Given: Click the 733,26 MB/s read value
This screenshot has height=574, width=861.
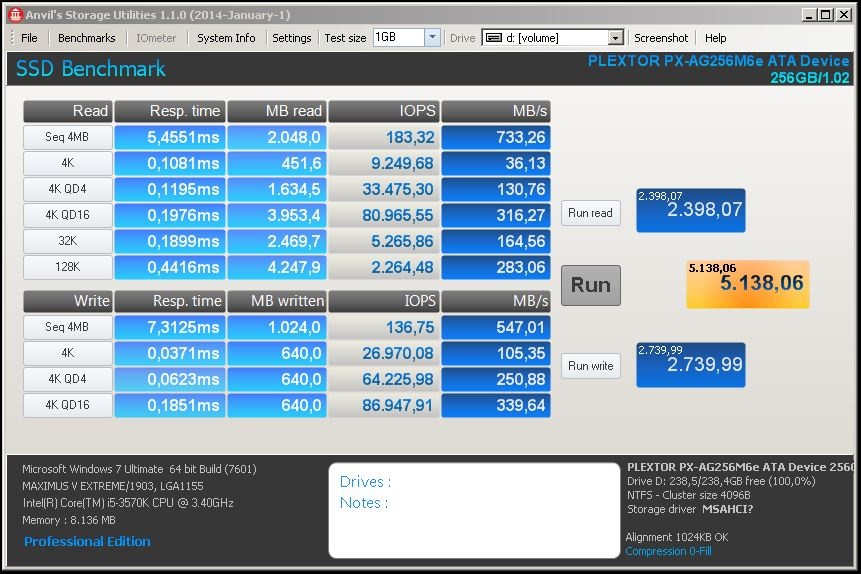Looking at the screenshot, I should [496, 137].
